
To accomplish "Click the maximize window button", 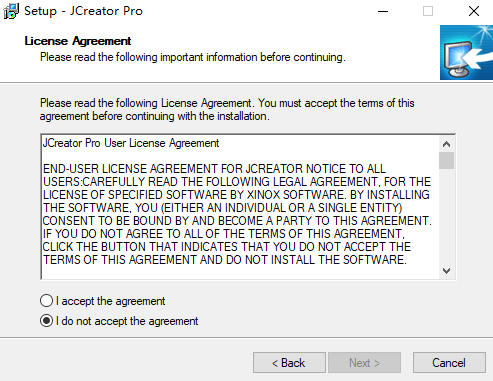I will pos(428,11).
